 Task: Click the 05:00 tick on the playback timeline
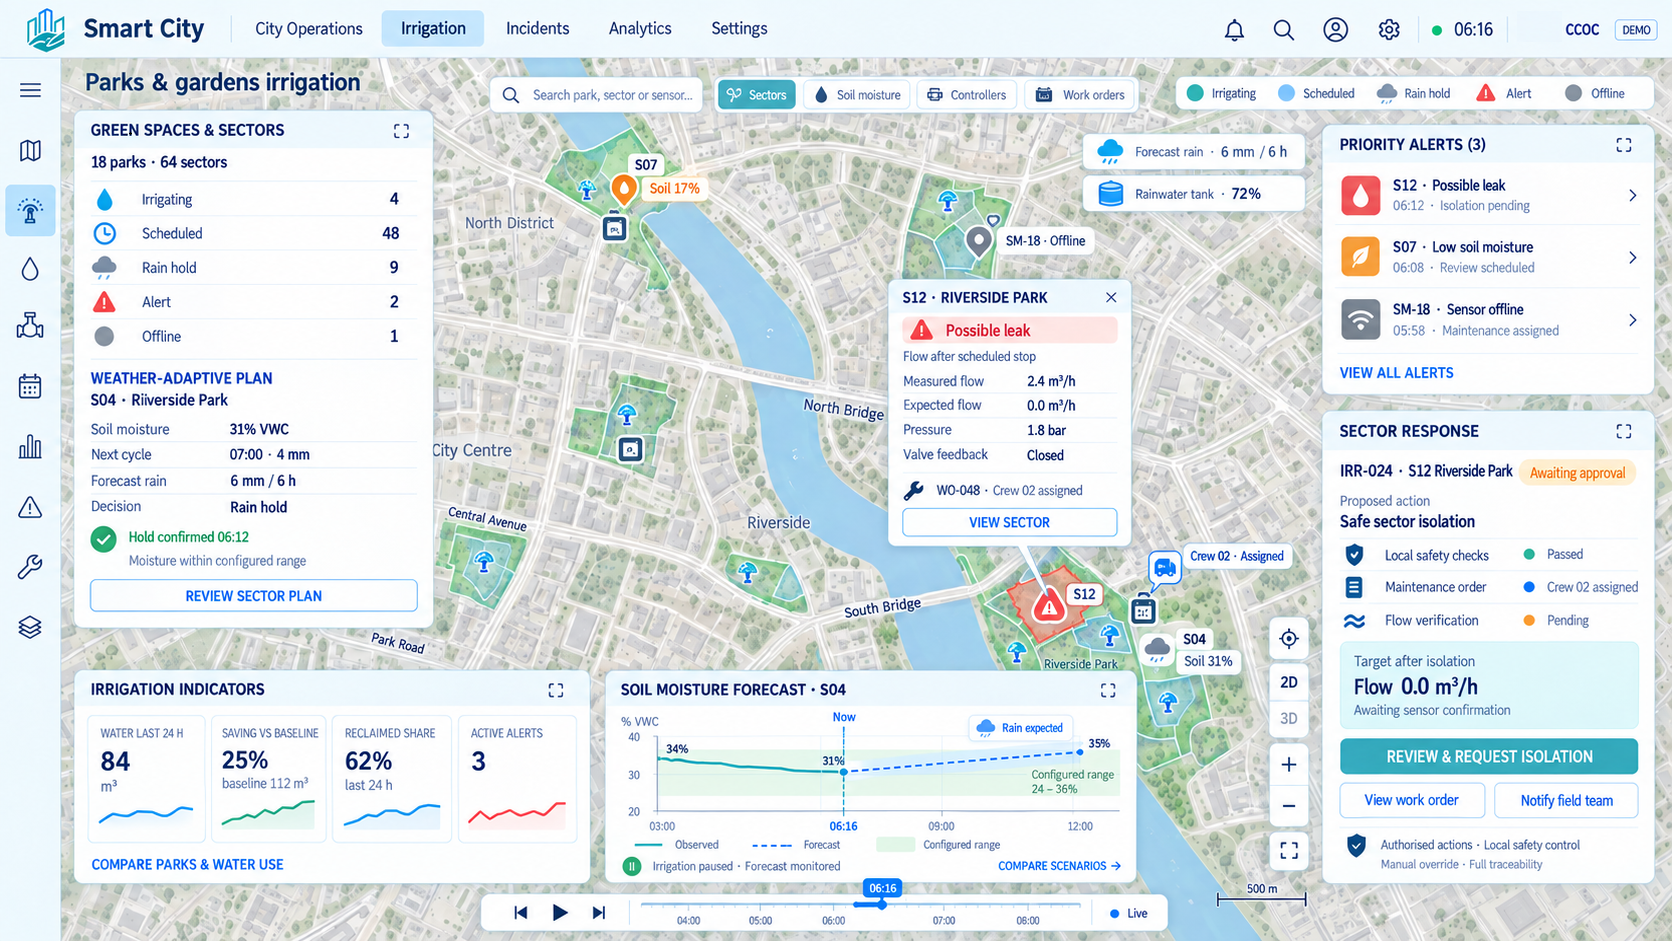760,920
